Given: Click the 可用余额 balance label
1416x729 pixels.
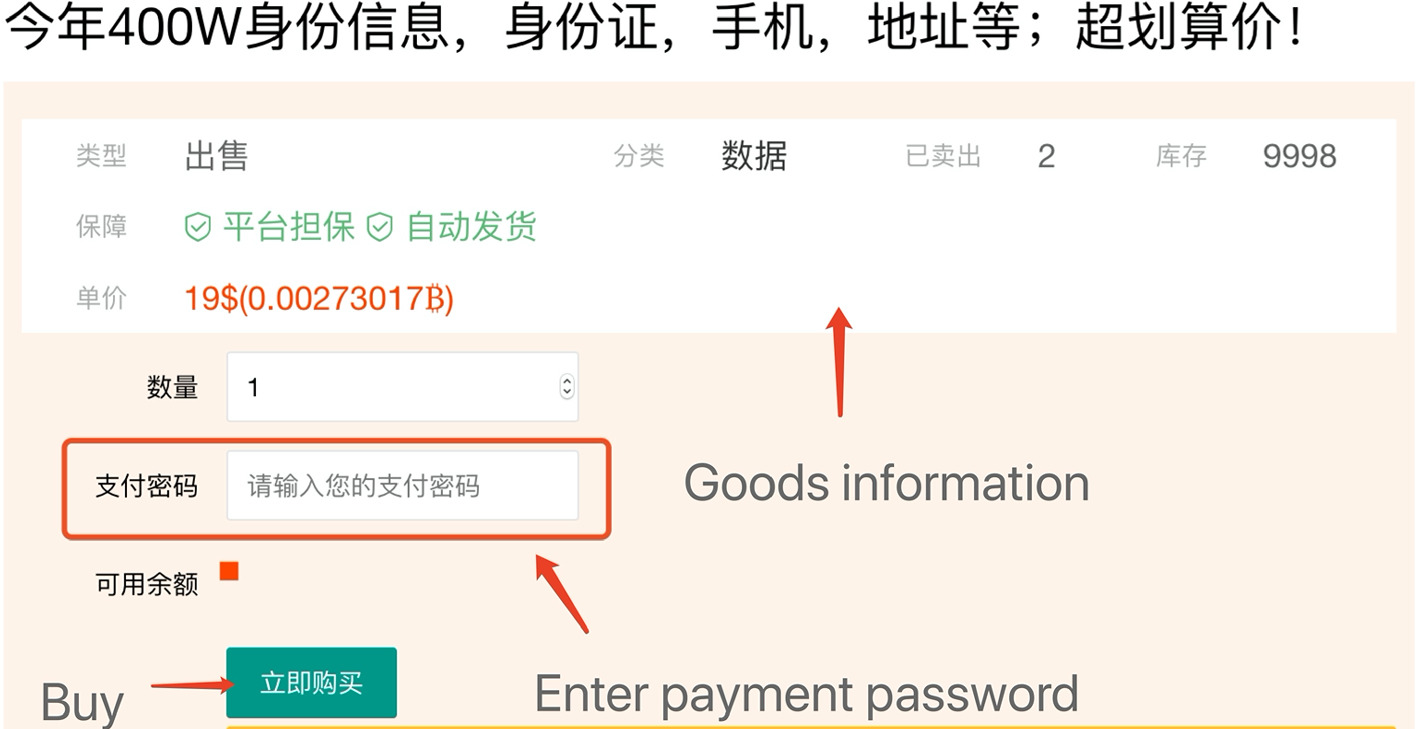Looking at the screenshot, I should point(146,584).
